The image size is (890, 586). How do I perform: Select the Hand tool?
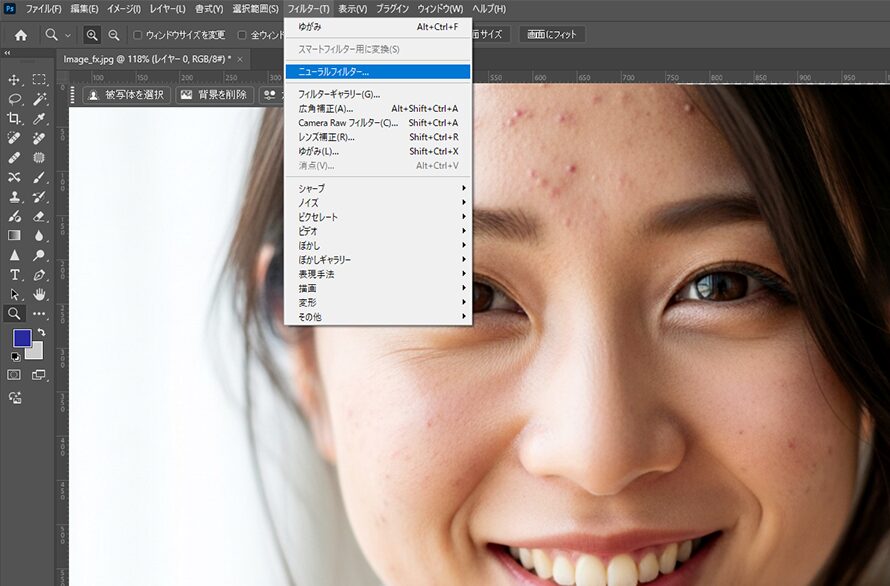coord(37,294)
